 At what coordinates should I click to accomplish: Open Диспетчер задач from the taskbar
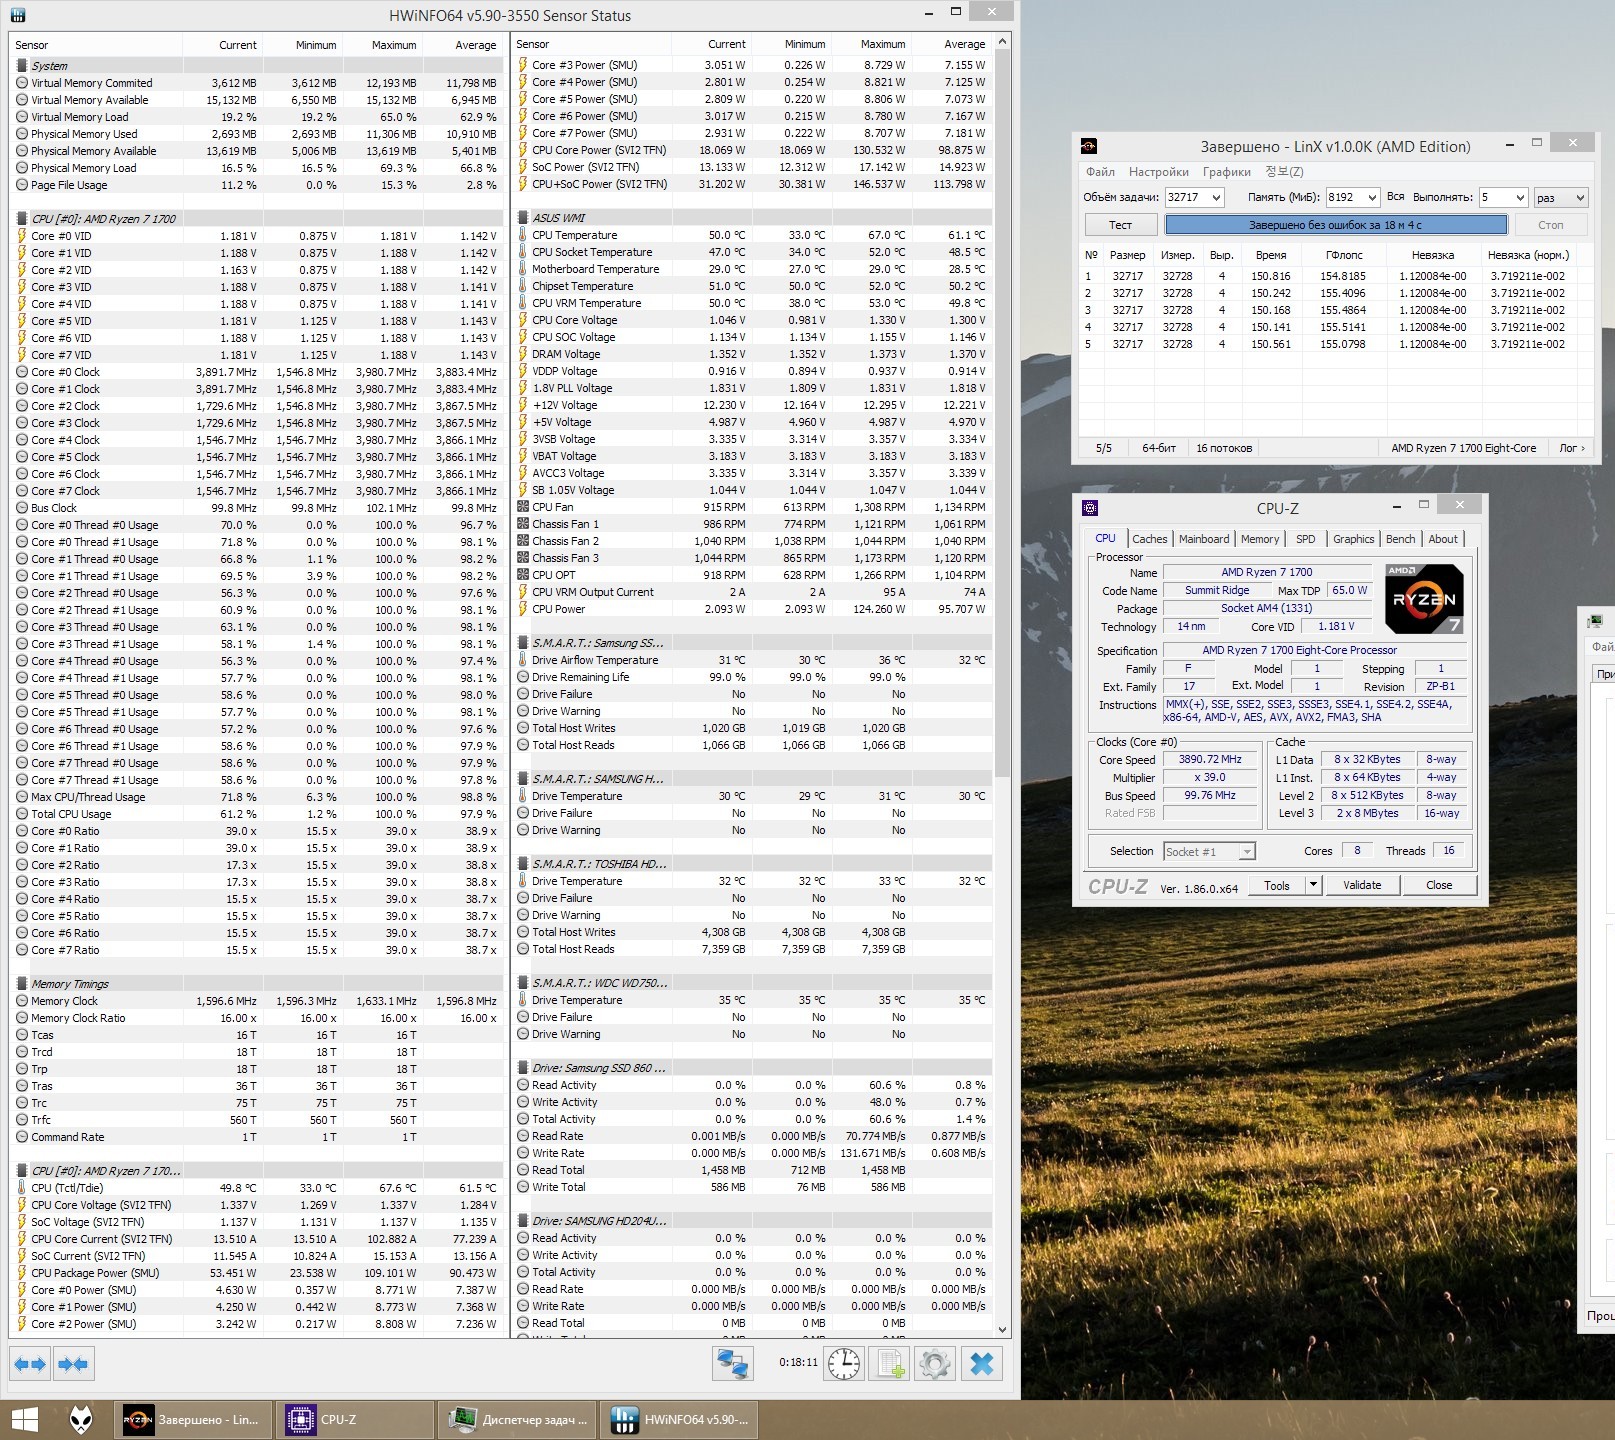point(518,1419)
